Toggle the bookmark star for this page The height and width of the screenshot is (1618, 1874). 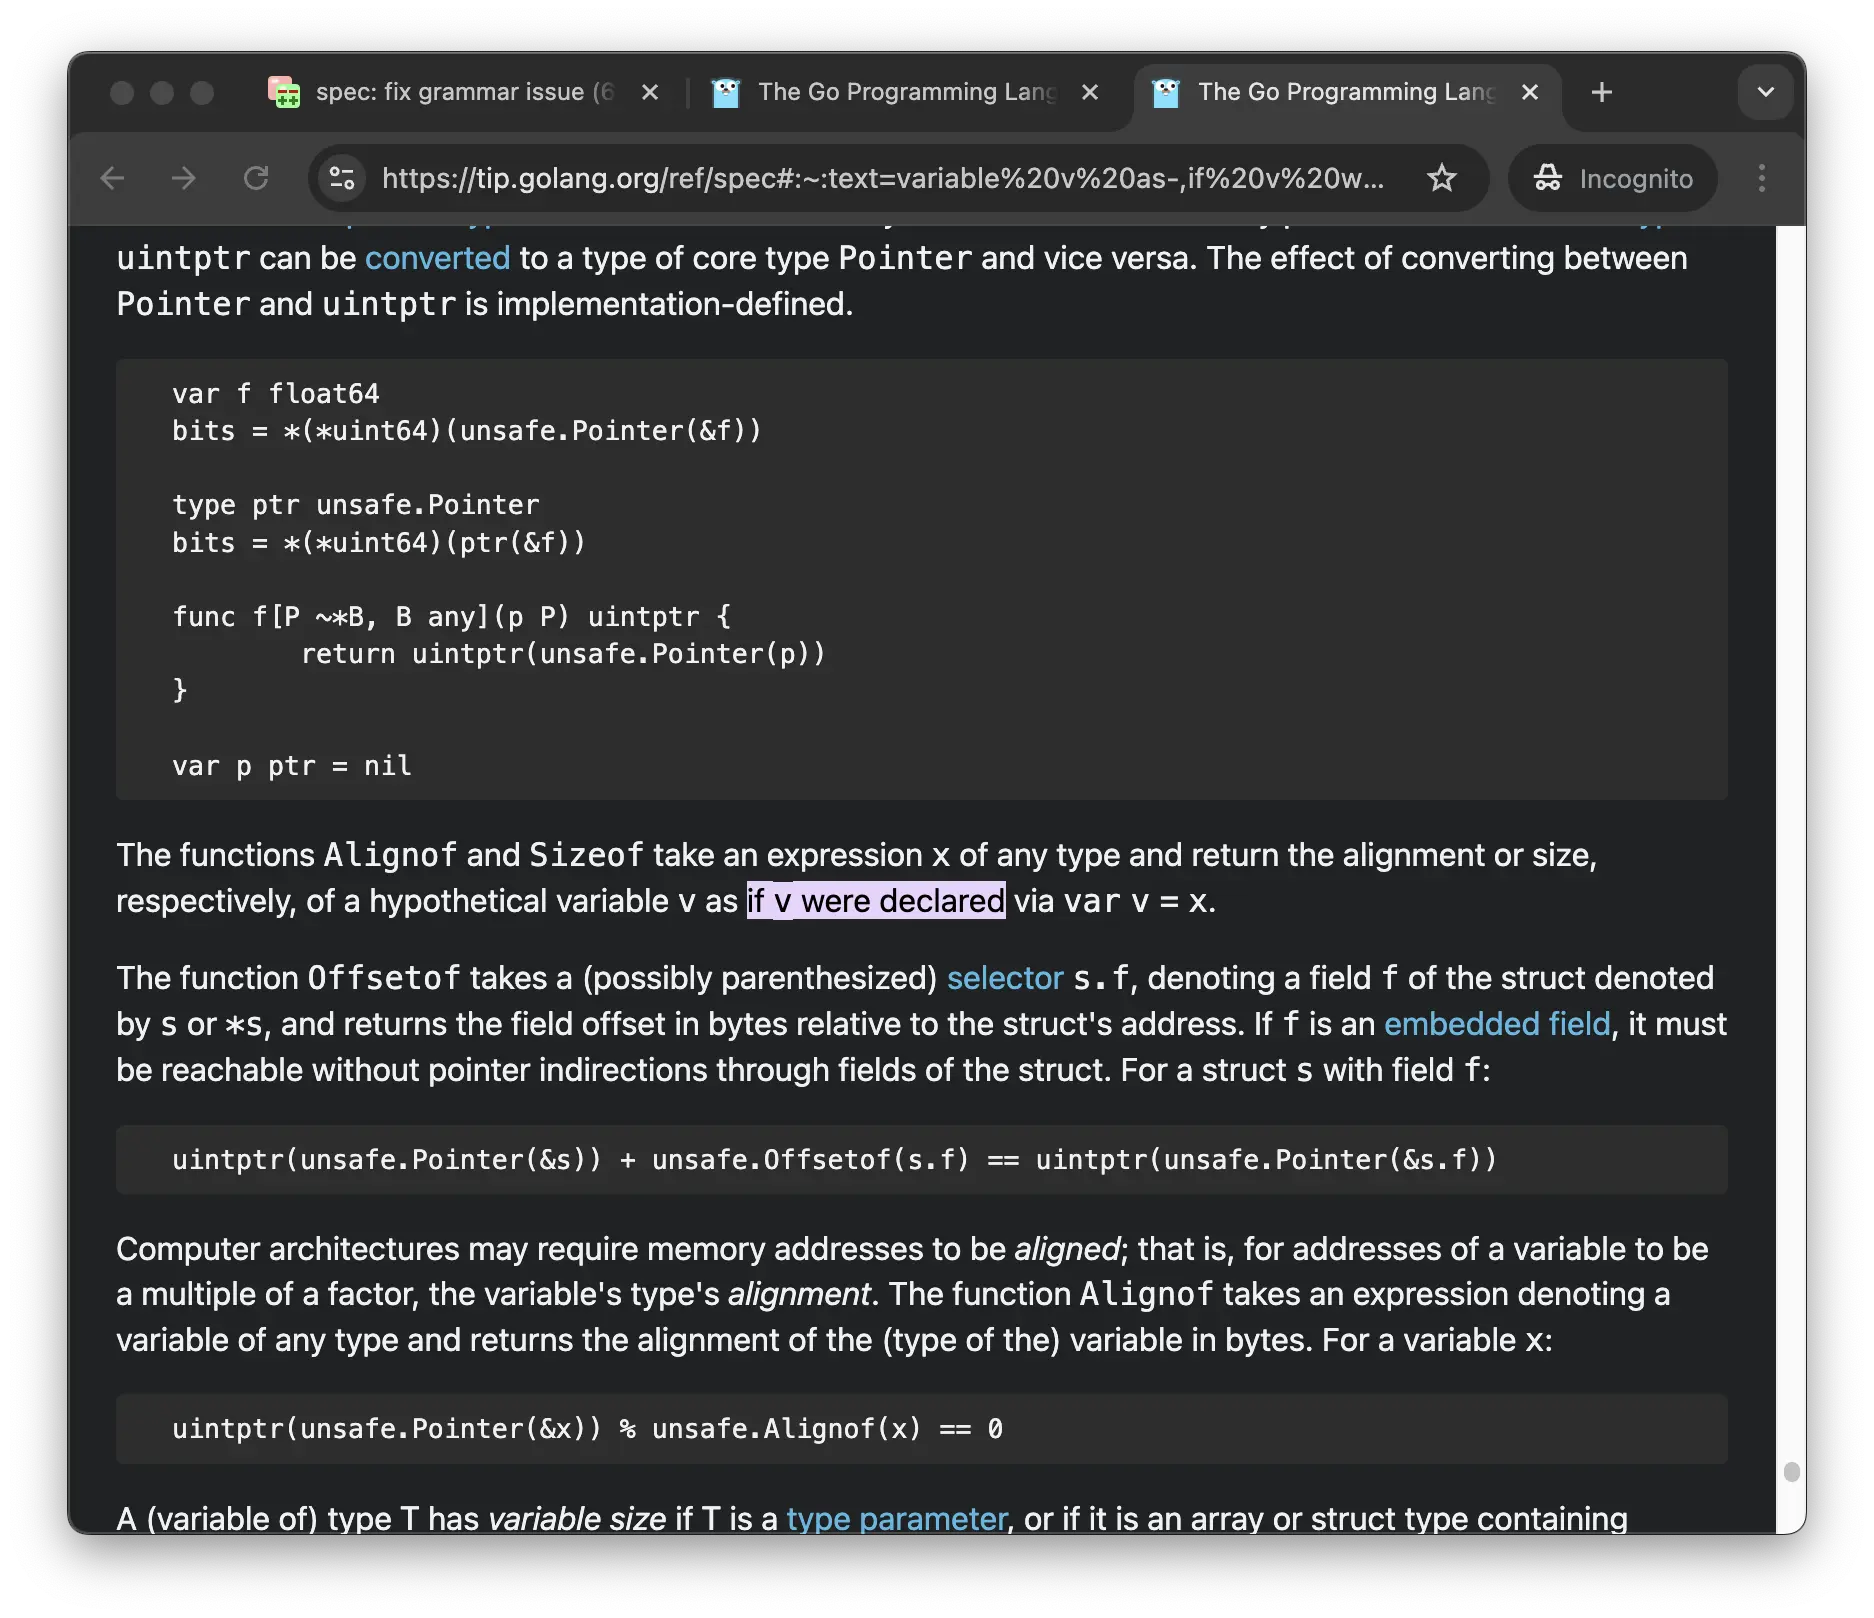click(1442, 178)
